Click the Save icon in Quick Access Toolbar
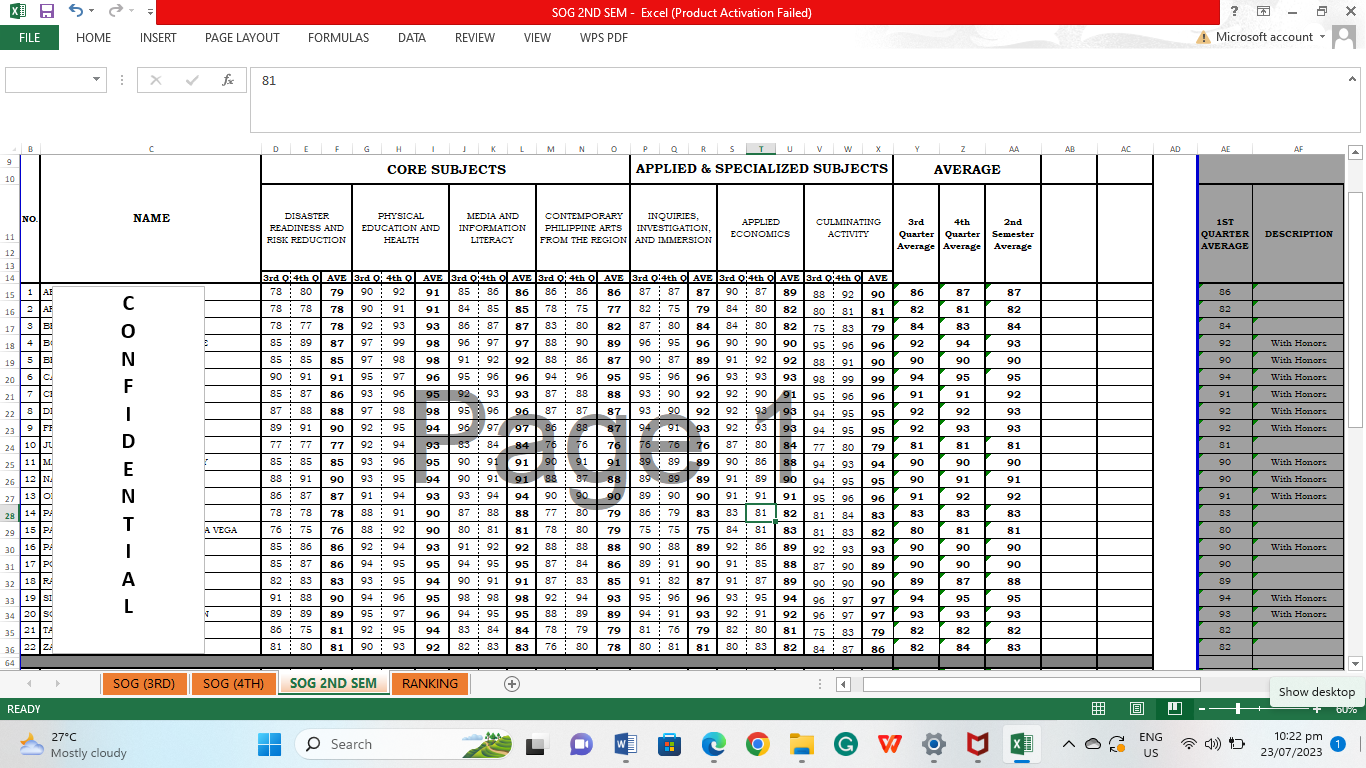 (46, 12)
